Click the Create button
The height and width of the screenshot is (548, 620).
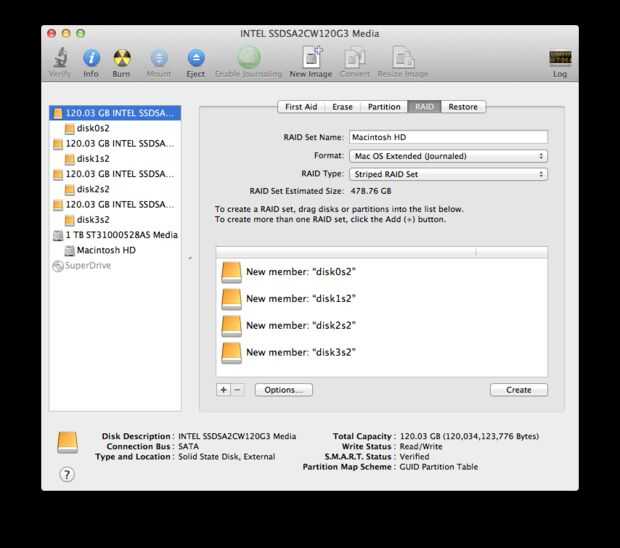519,390
